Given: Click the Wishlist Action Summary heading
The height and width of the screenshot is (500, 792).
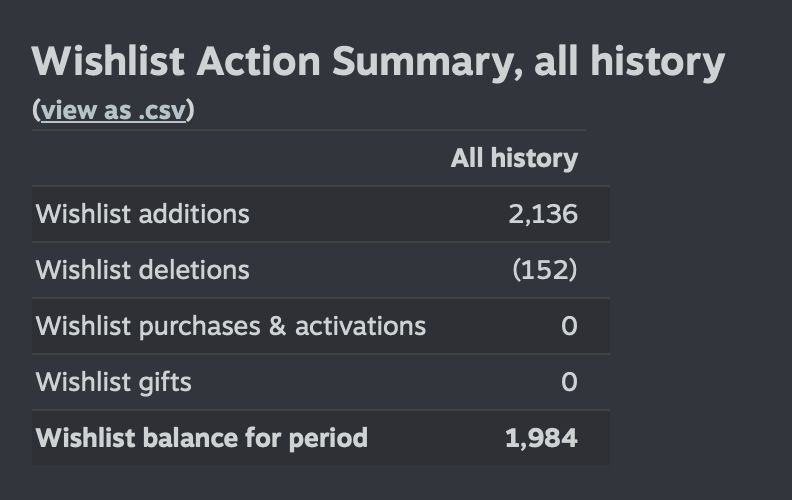Looking at the screenshot, I should point(378,62).
